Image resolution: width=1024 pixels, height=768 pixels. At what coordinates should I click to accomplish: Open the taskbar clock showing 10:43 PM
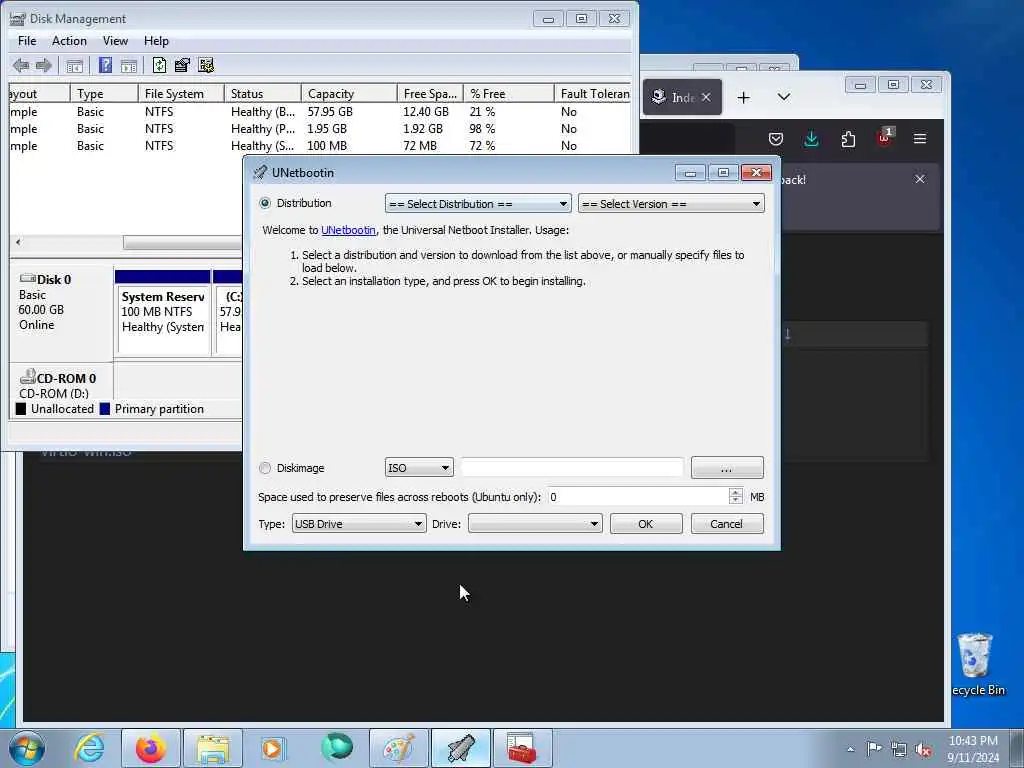coord(973,749)
